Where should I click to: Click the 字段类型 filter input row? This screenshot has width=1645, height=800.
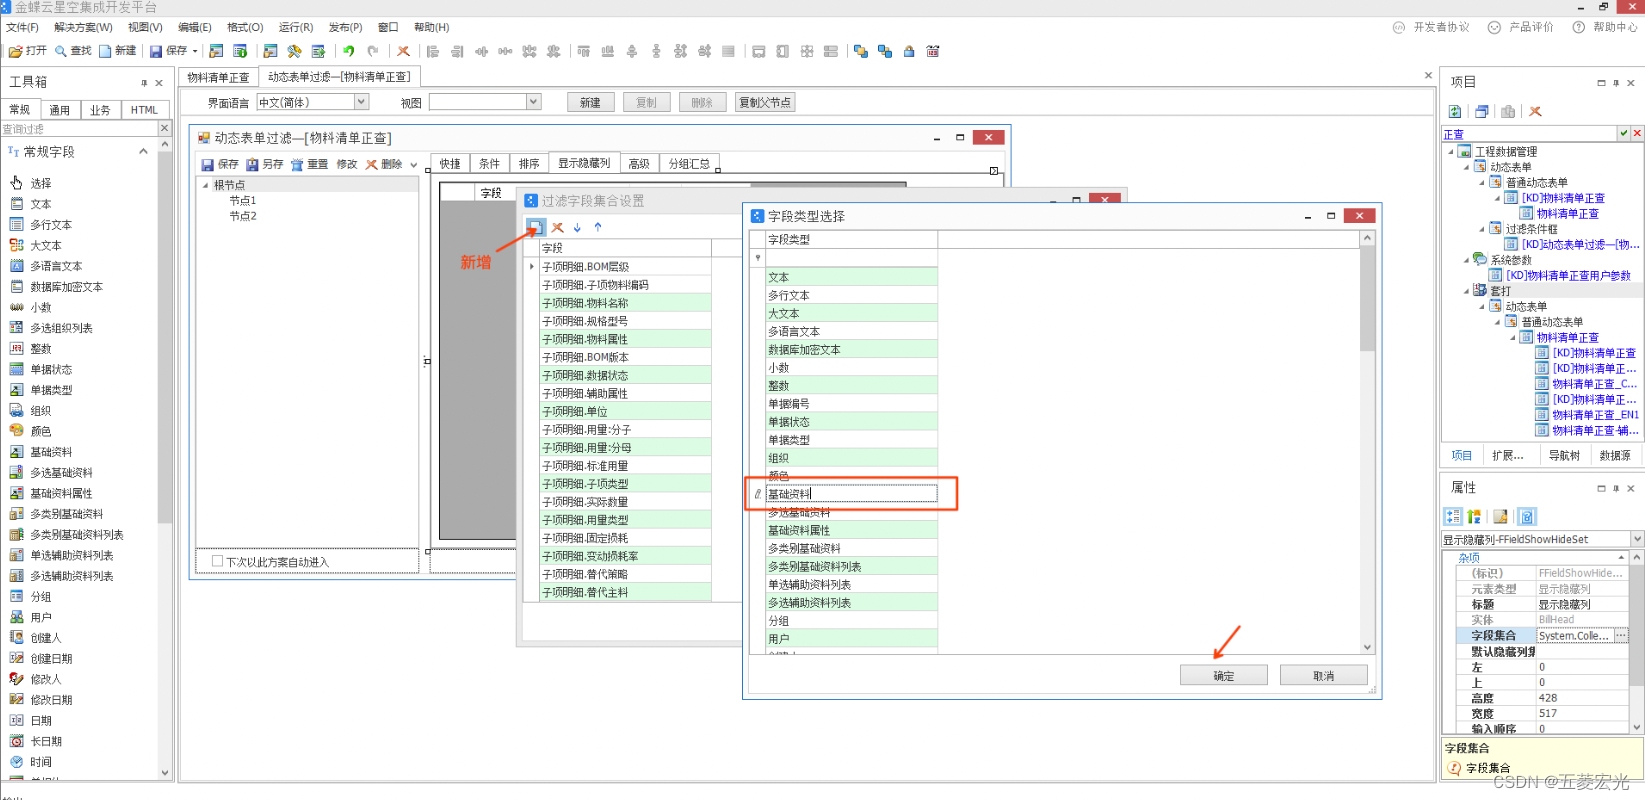850,258
